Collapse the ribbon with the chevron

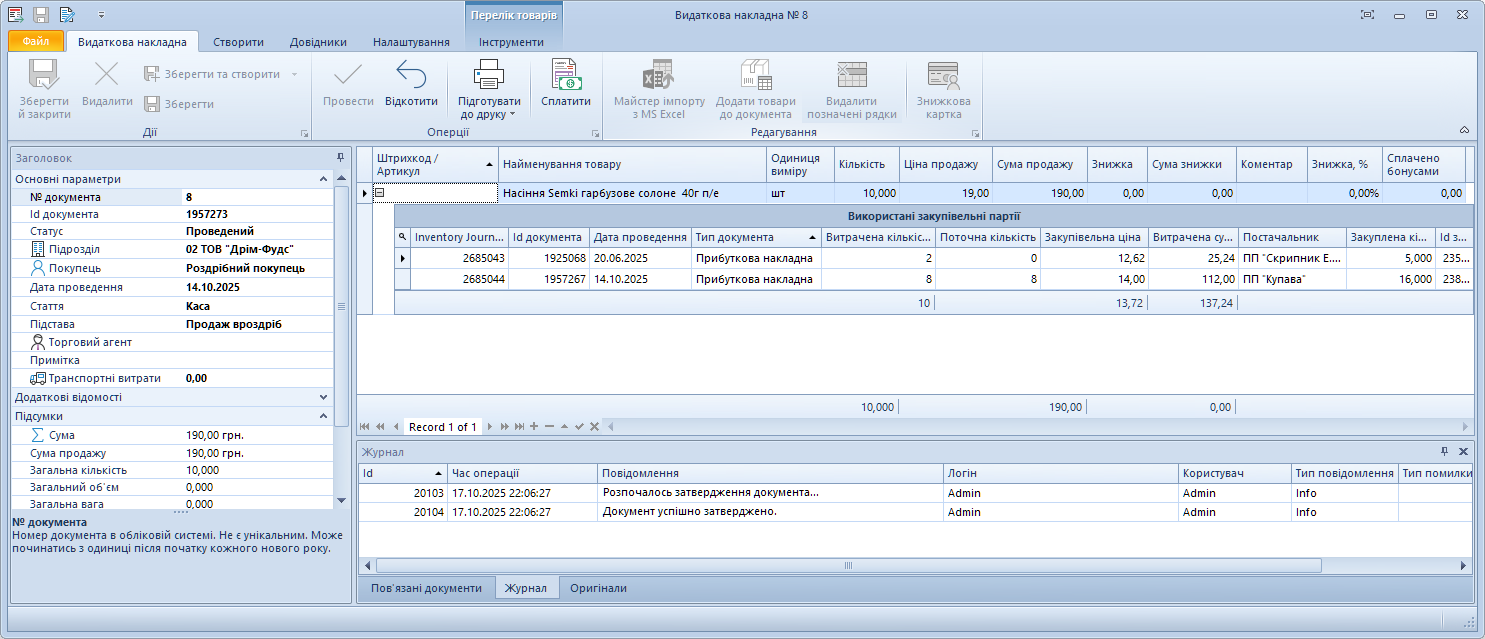1464,130
